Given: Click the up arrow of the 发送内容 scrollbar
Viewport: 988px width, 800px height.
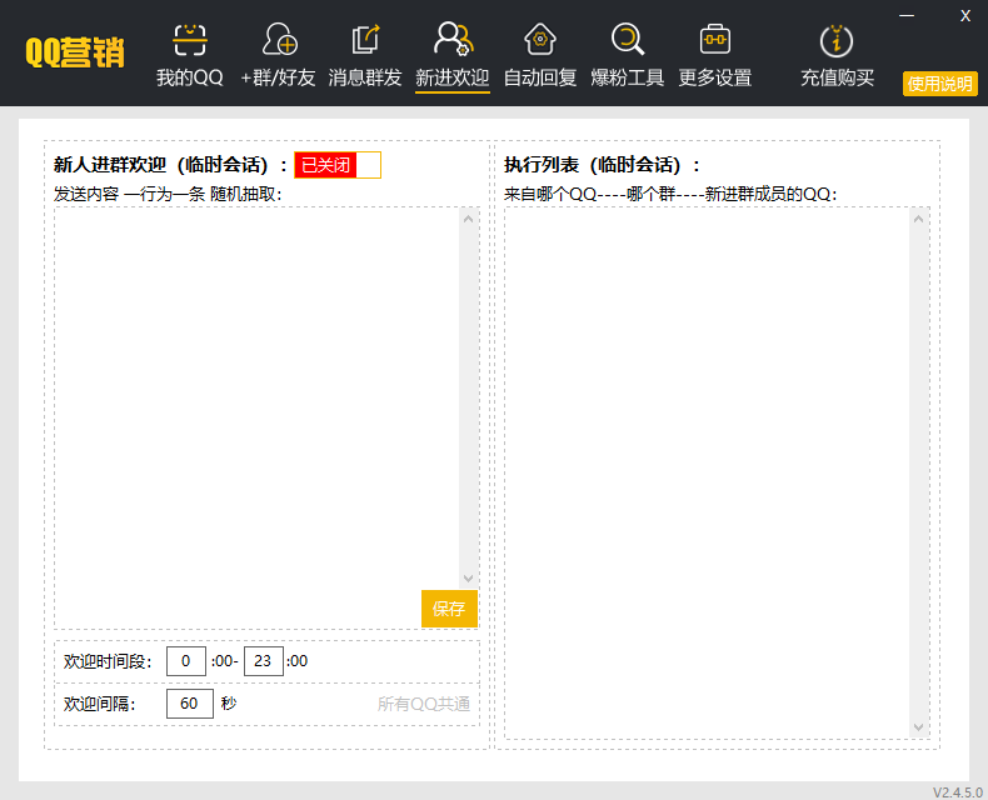Looking at the screenshot, I should click(x=468, y=219).
